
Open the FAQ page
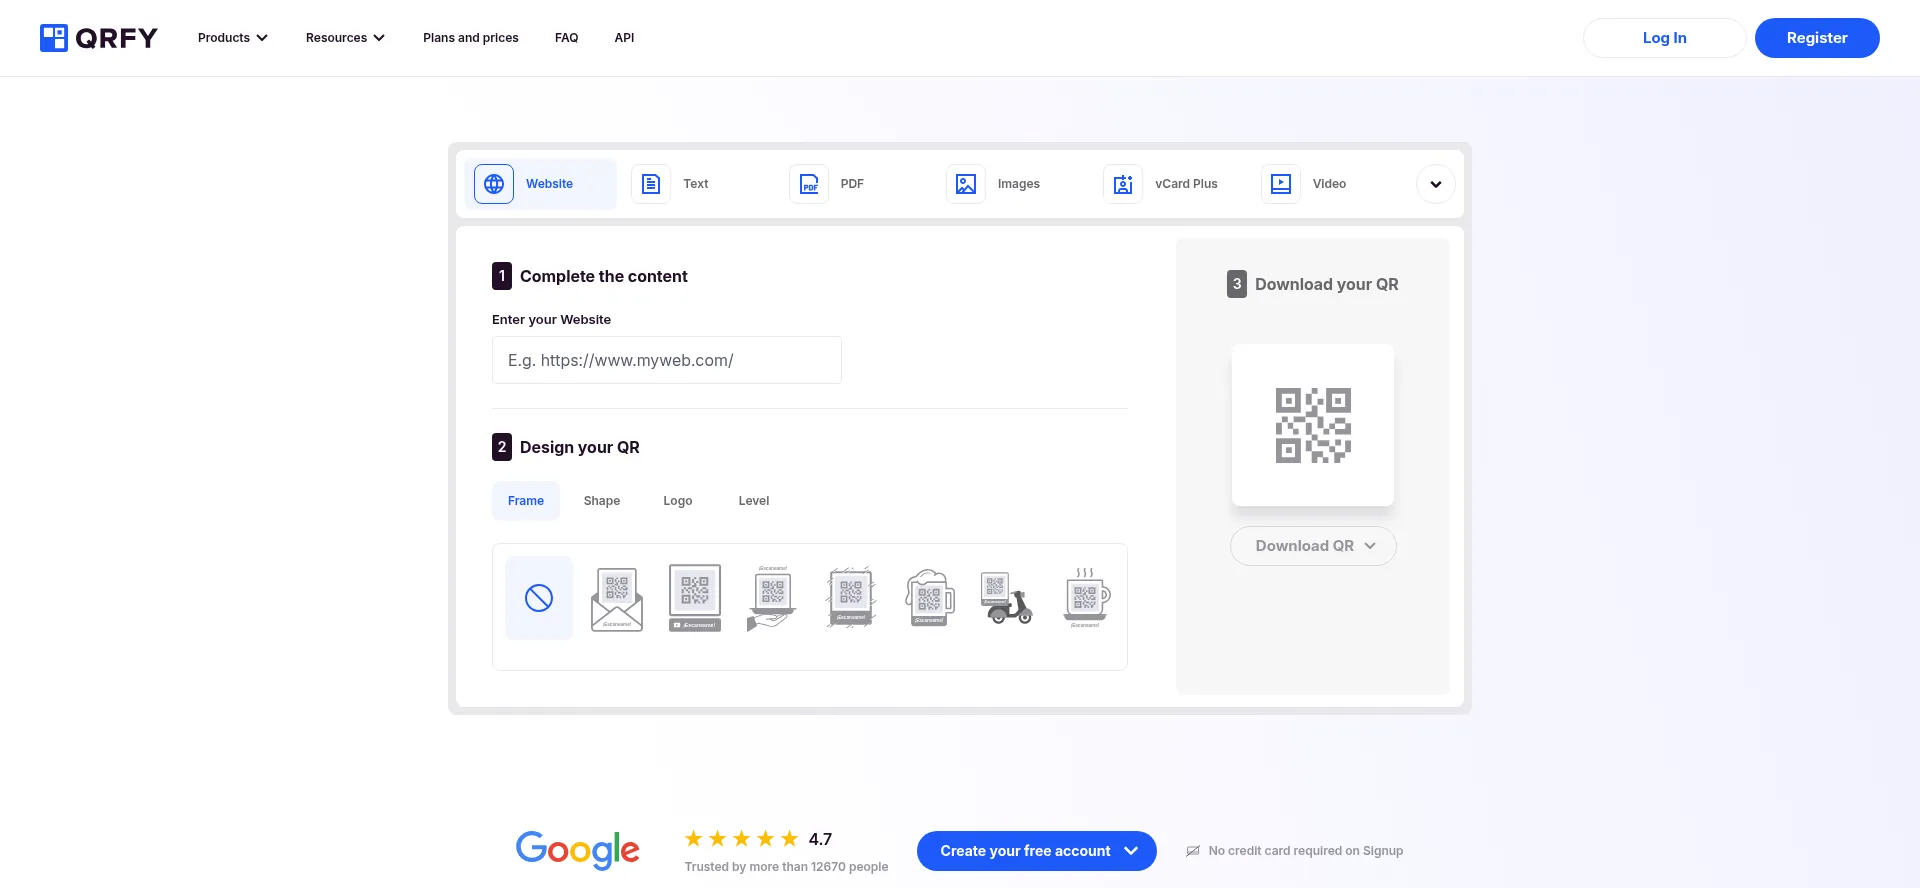click(x=567, y=38)
